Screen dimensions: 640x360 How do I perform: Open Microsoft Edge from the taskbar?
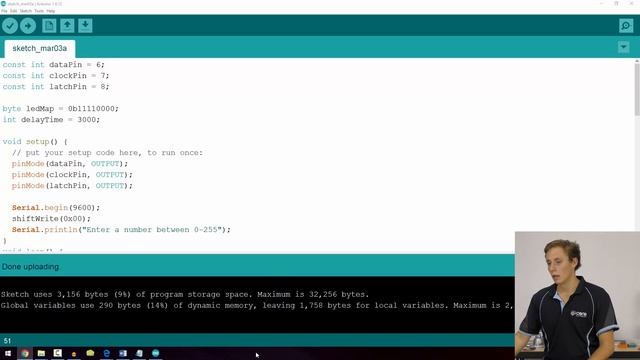(x=107, y=353)
